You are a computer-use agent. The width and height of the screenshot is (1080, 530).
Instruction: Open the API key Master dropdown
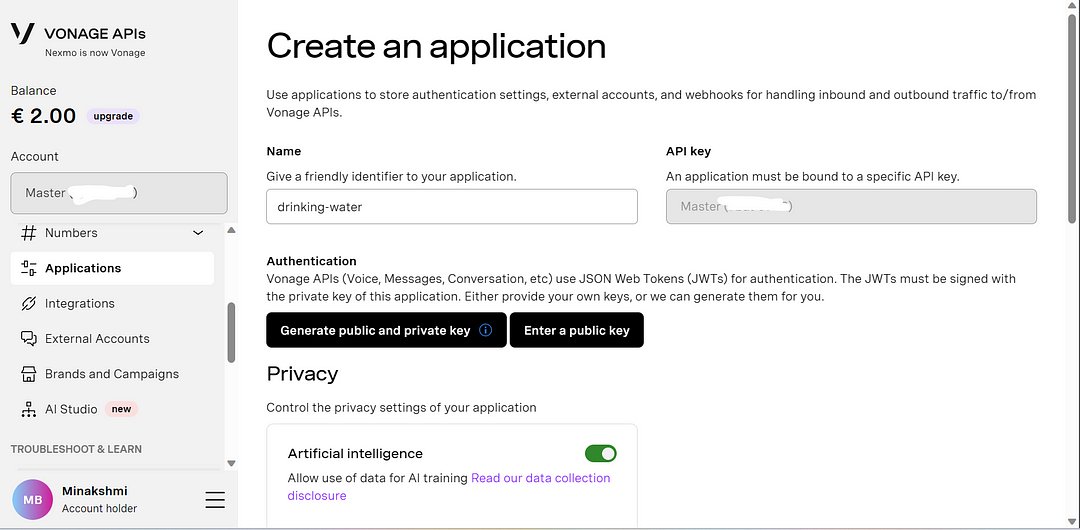[851, 206]
